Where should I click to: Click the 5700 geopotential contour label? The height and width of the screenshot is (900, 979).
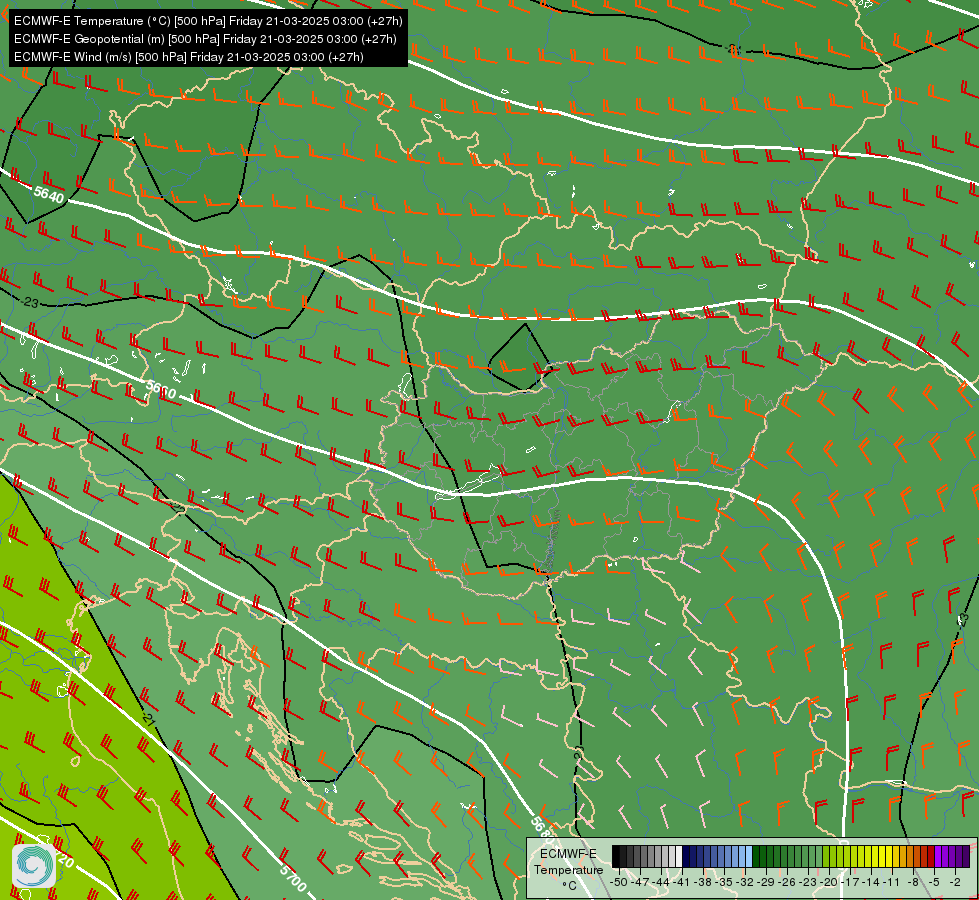(x=293, y=878)
